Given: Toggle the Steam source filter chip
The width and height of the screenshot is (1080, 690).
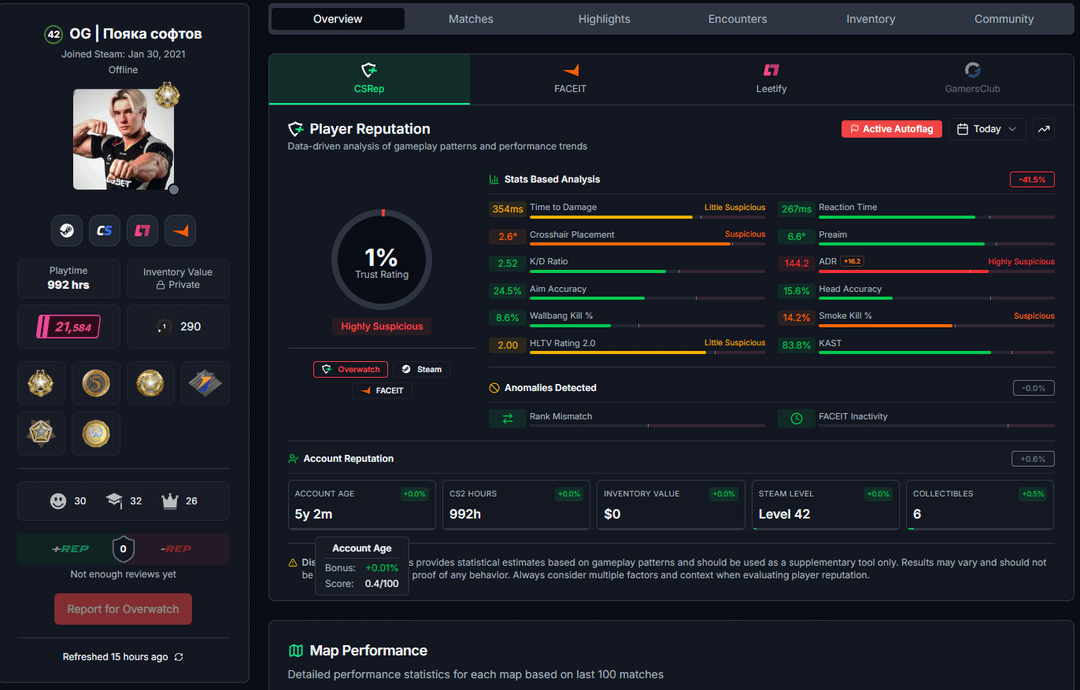Looking at the screenshot, I should click(421, 369).
